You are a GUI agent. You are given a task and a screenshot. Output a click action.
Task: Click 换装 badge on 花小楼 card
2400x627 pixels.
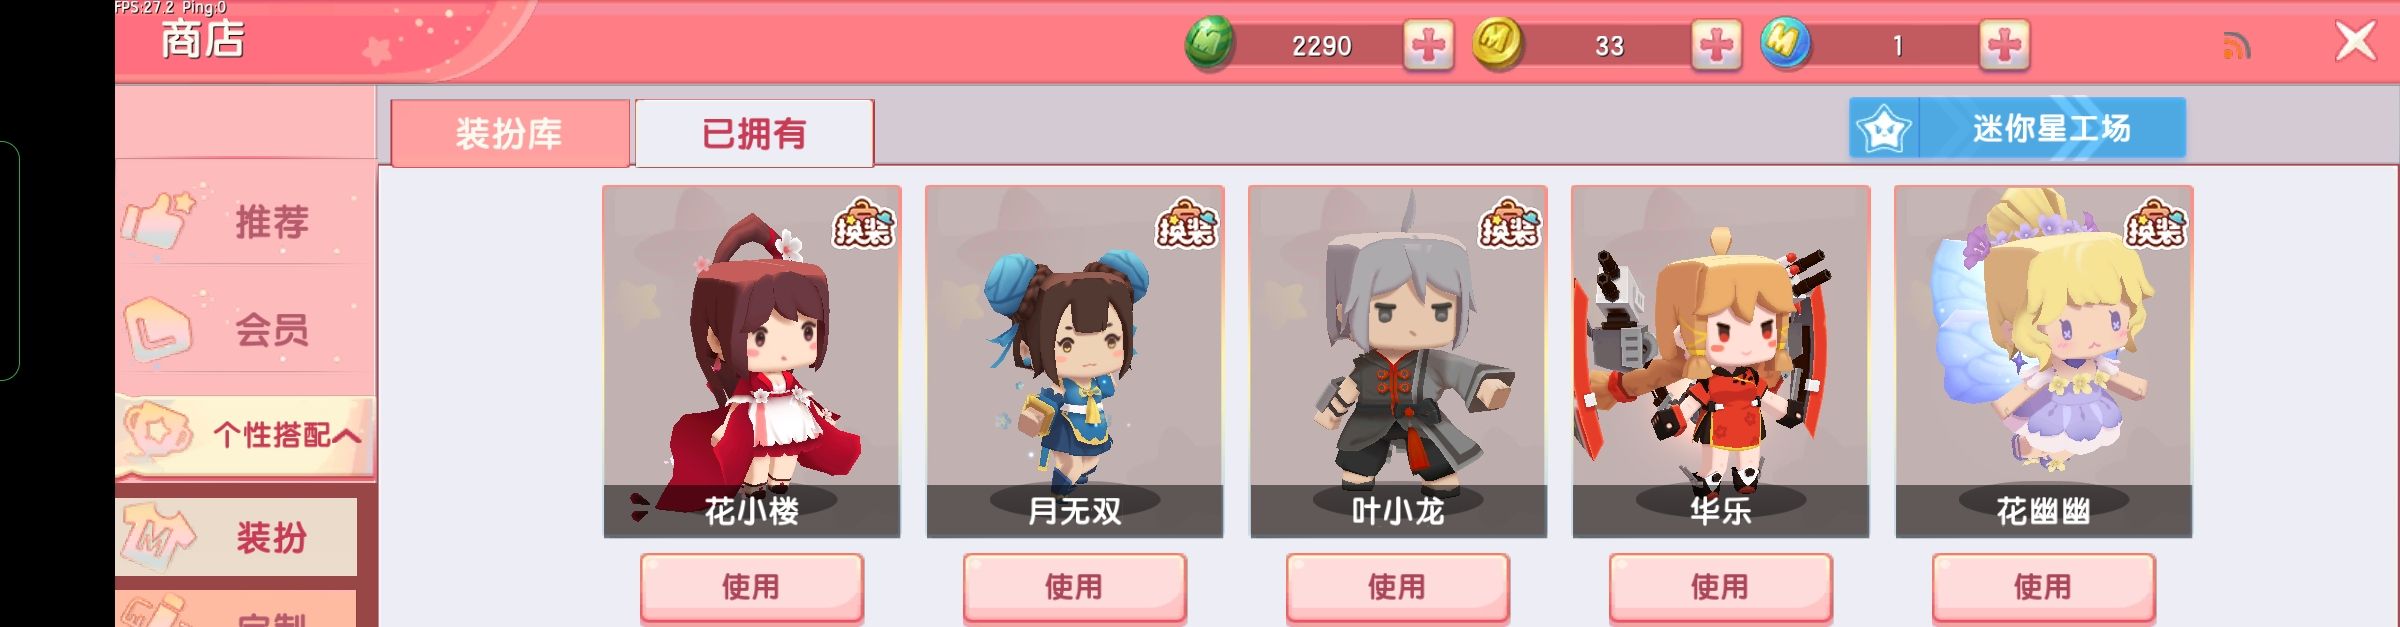(863, 223)
